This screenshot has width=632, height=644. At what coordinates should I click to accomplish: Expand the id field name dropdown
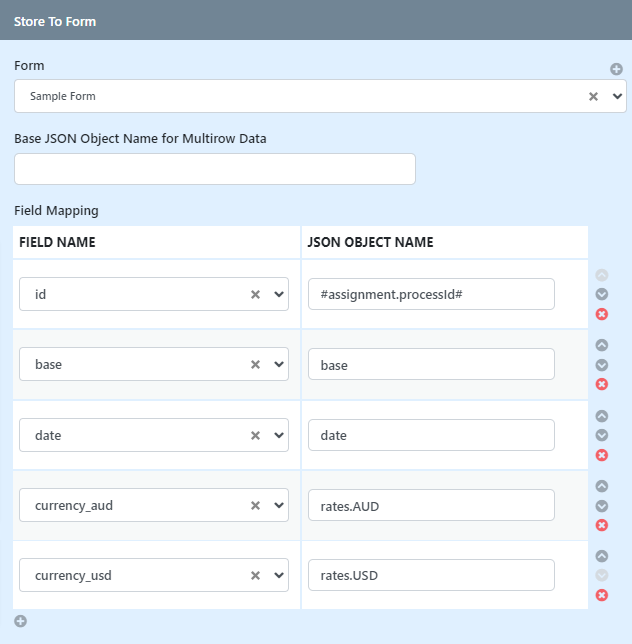(279, 294)
